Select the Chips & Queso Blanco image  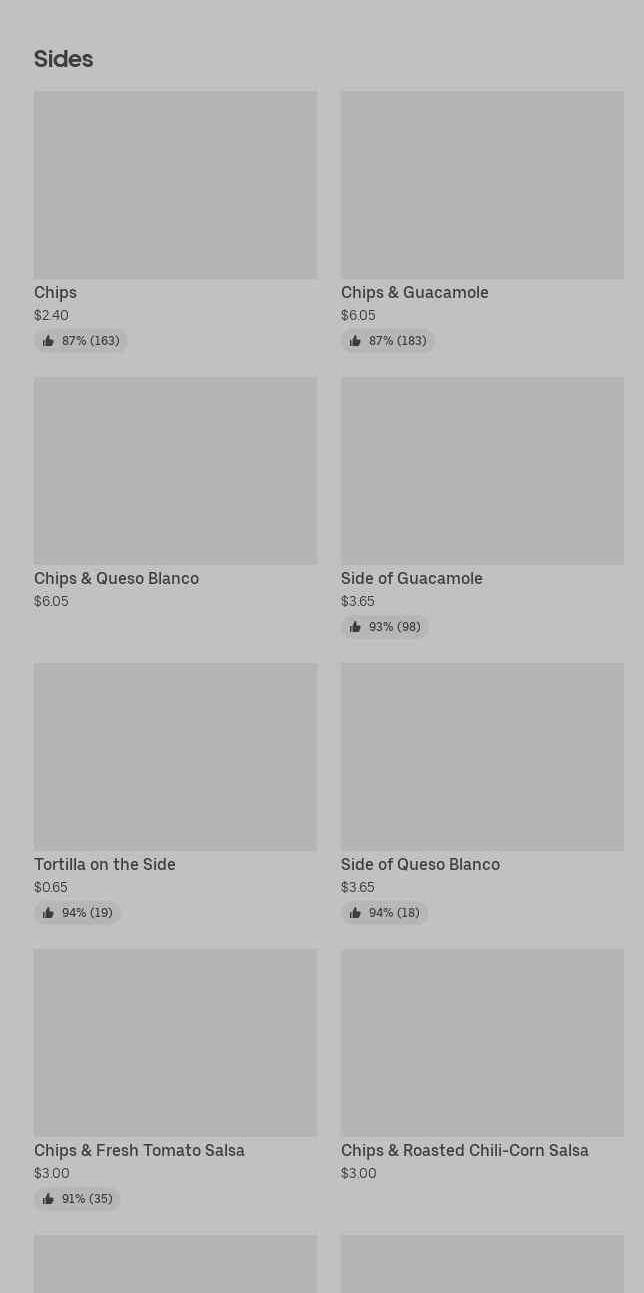coord(175,471)
